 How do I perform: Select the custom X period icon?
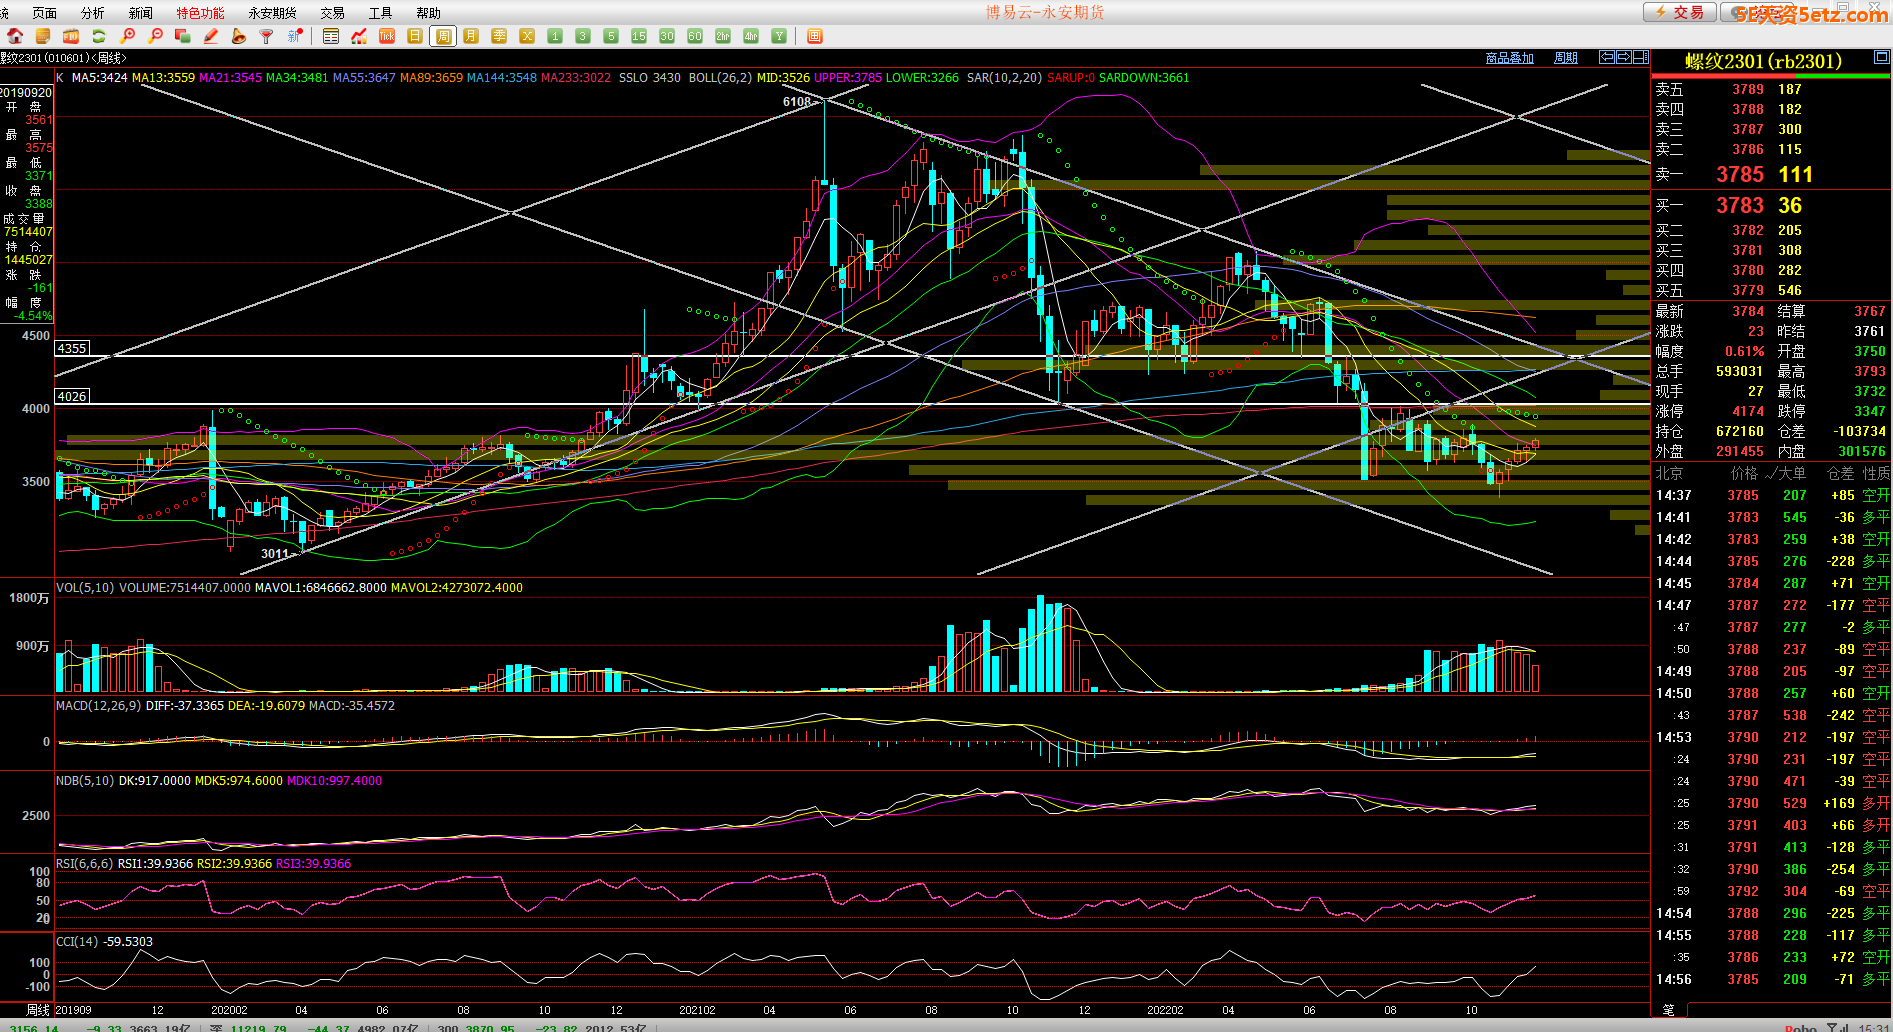pos(527,36)
